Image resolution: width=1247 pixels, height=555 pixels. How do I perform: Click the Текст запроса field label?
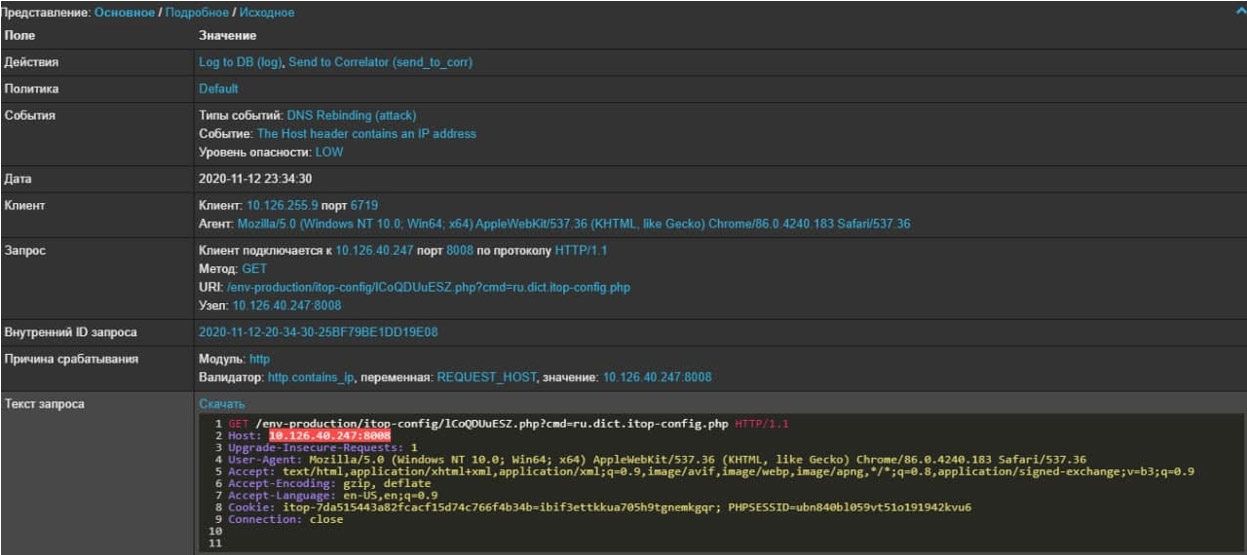(x=45, y=404)
